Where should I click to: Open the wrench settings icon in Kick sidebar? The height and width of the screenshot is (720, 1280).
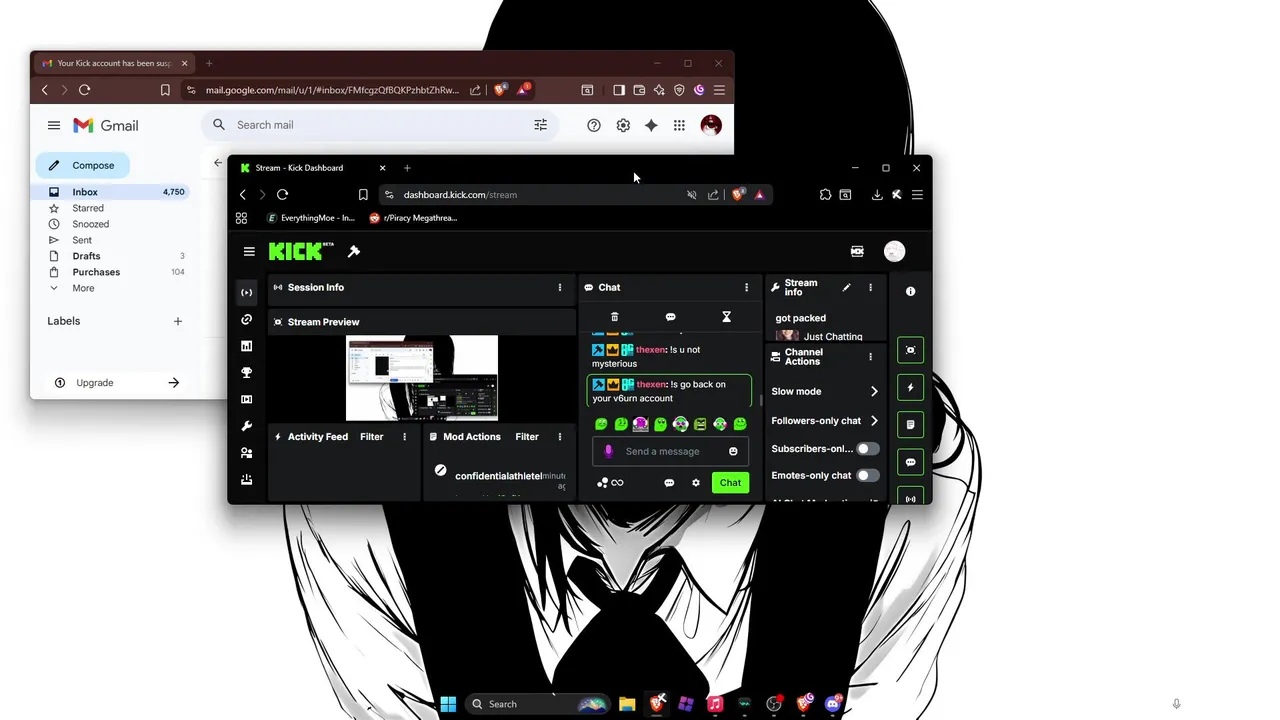[247, 426]
